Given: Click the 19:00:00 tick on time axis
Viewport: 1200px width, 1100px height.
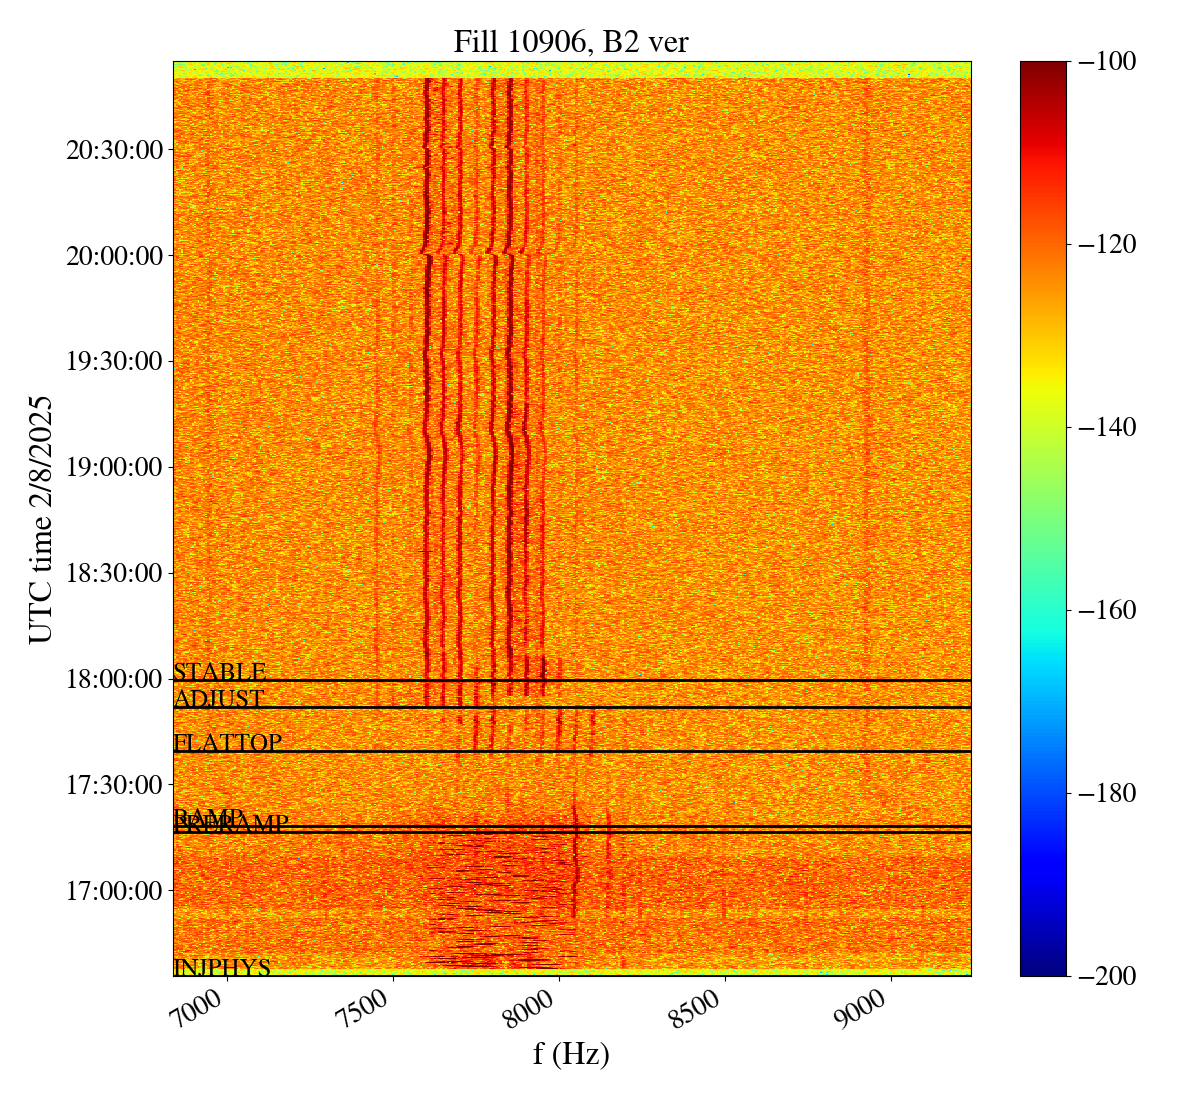Looking at the screenshot, I should point(114,467).
